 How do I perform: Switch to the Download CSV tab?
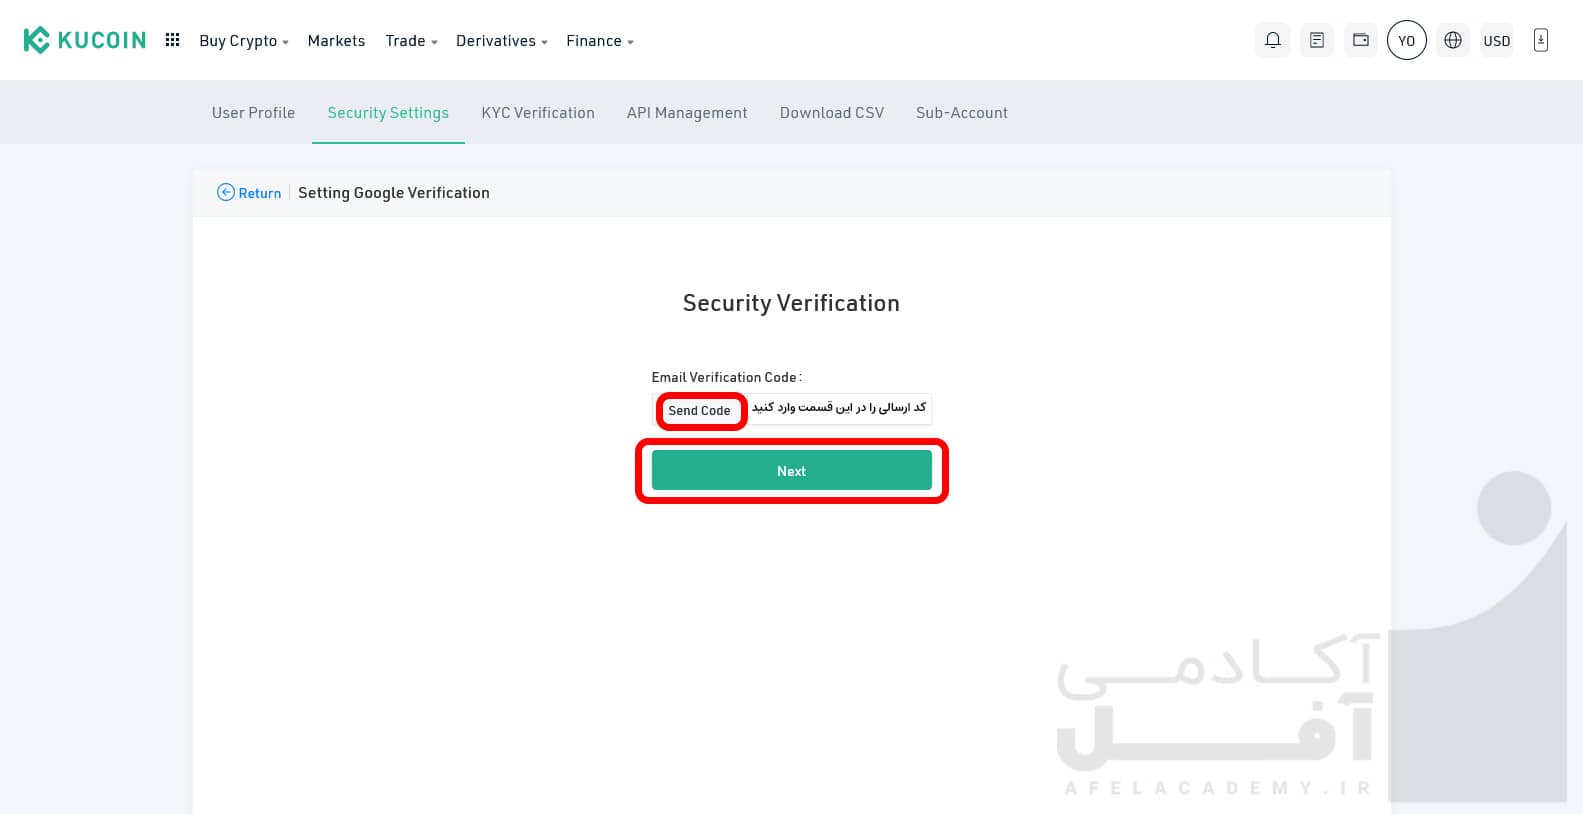[832, 113]
